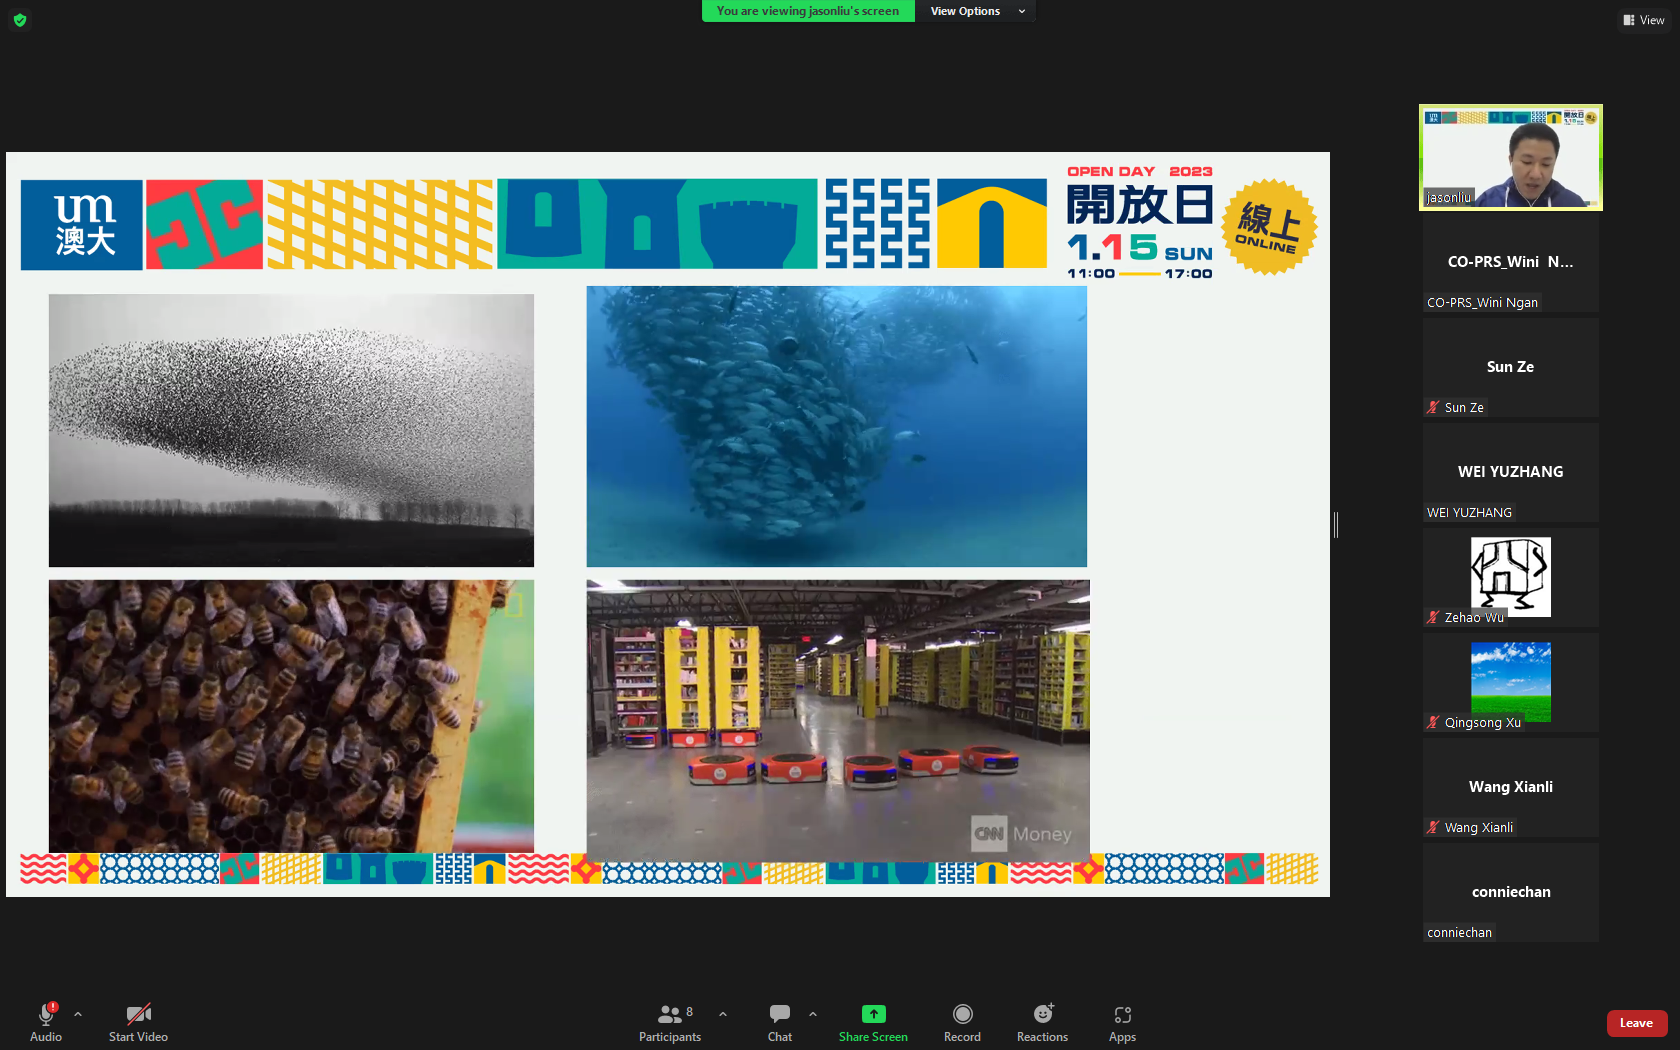Image resolution: width=1680 pixels, height=1050 pixels.
Task: Select Qingsong Xu's participant tile
Action: click(1510, 682)
